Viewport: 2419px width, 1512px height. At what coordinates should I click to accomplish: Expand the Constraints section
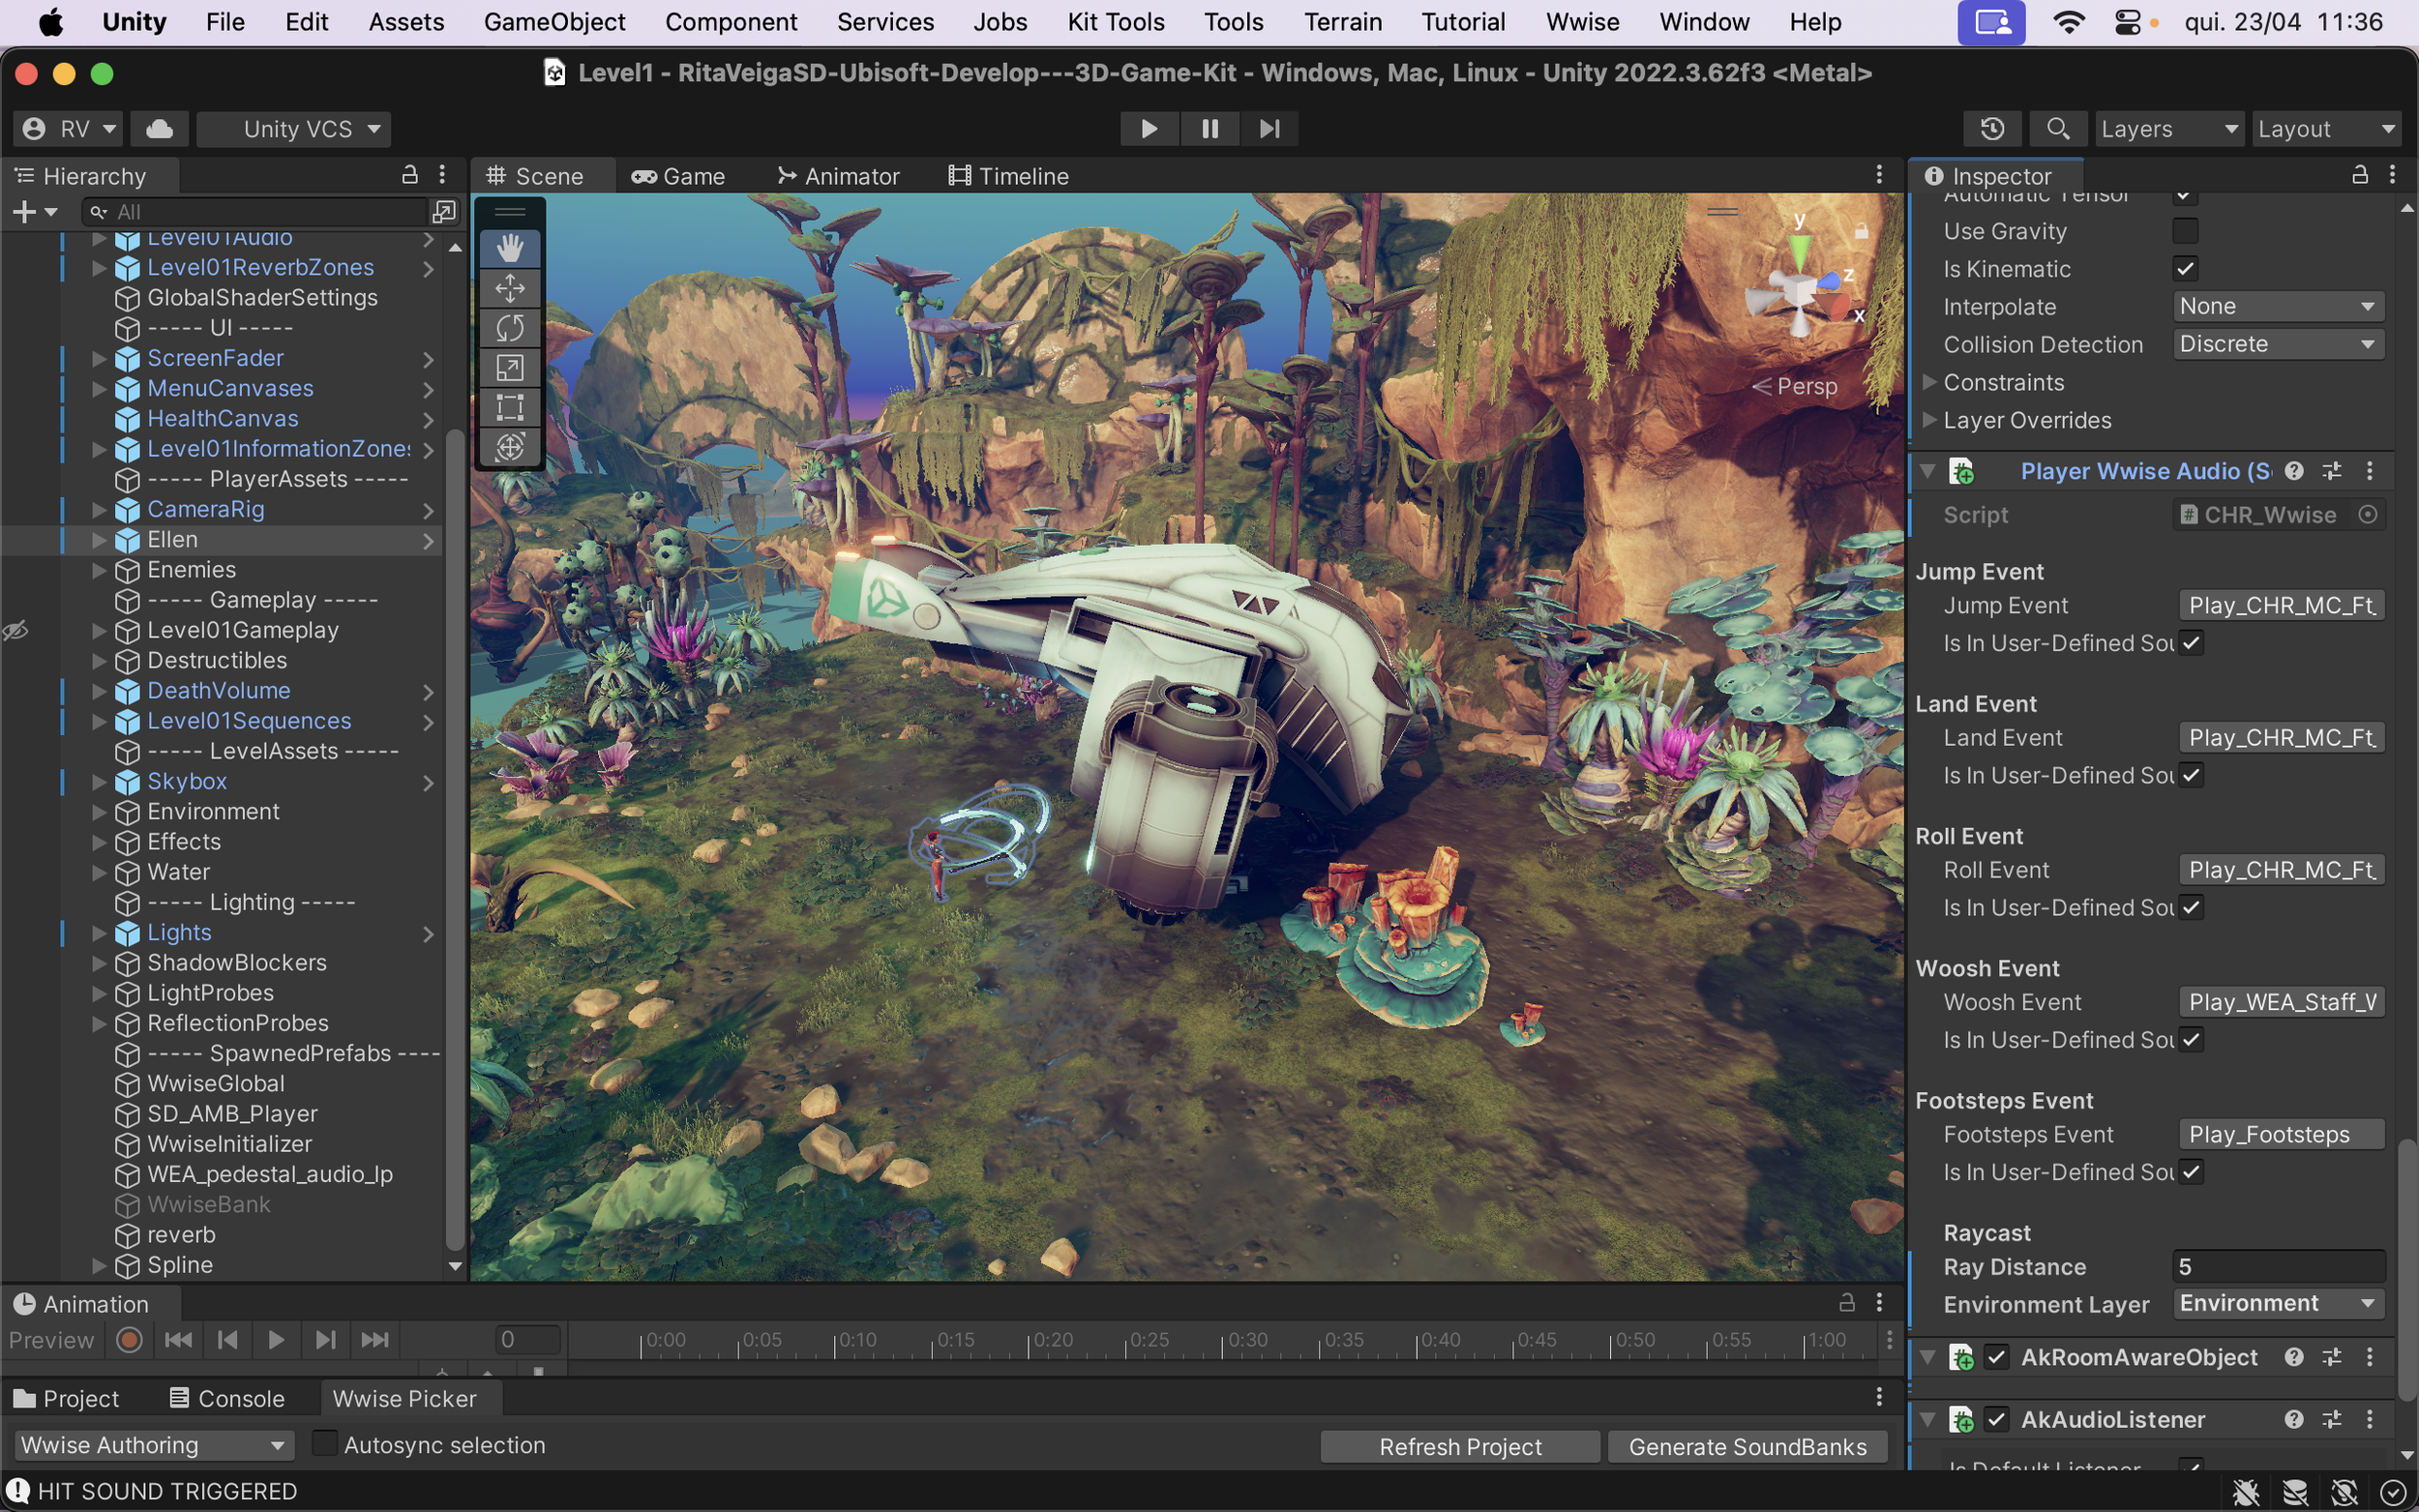pos(1930,382)
